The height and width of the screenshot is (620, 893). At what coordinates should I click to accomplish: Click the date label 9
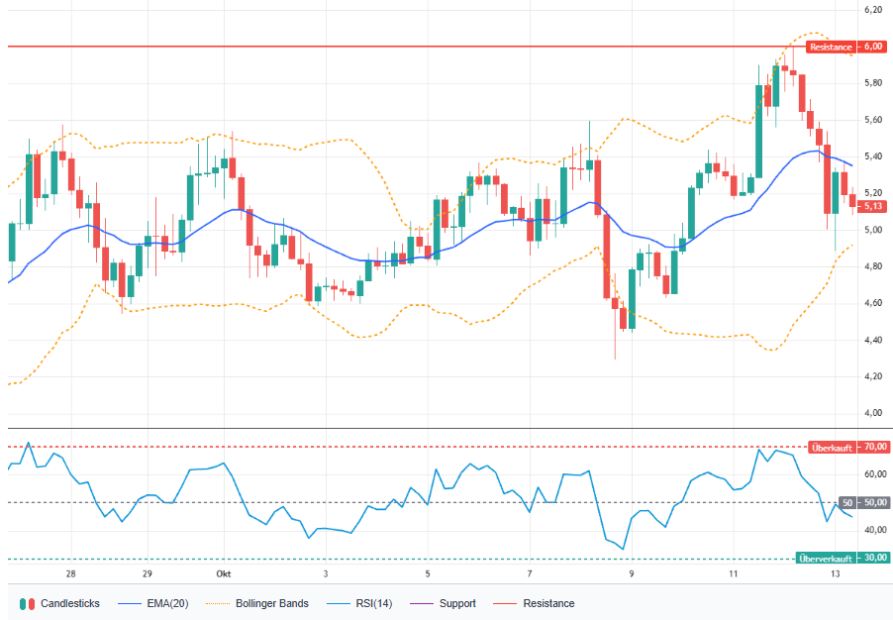631,574
